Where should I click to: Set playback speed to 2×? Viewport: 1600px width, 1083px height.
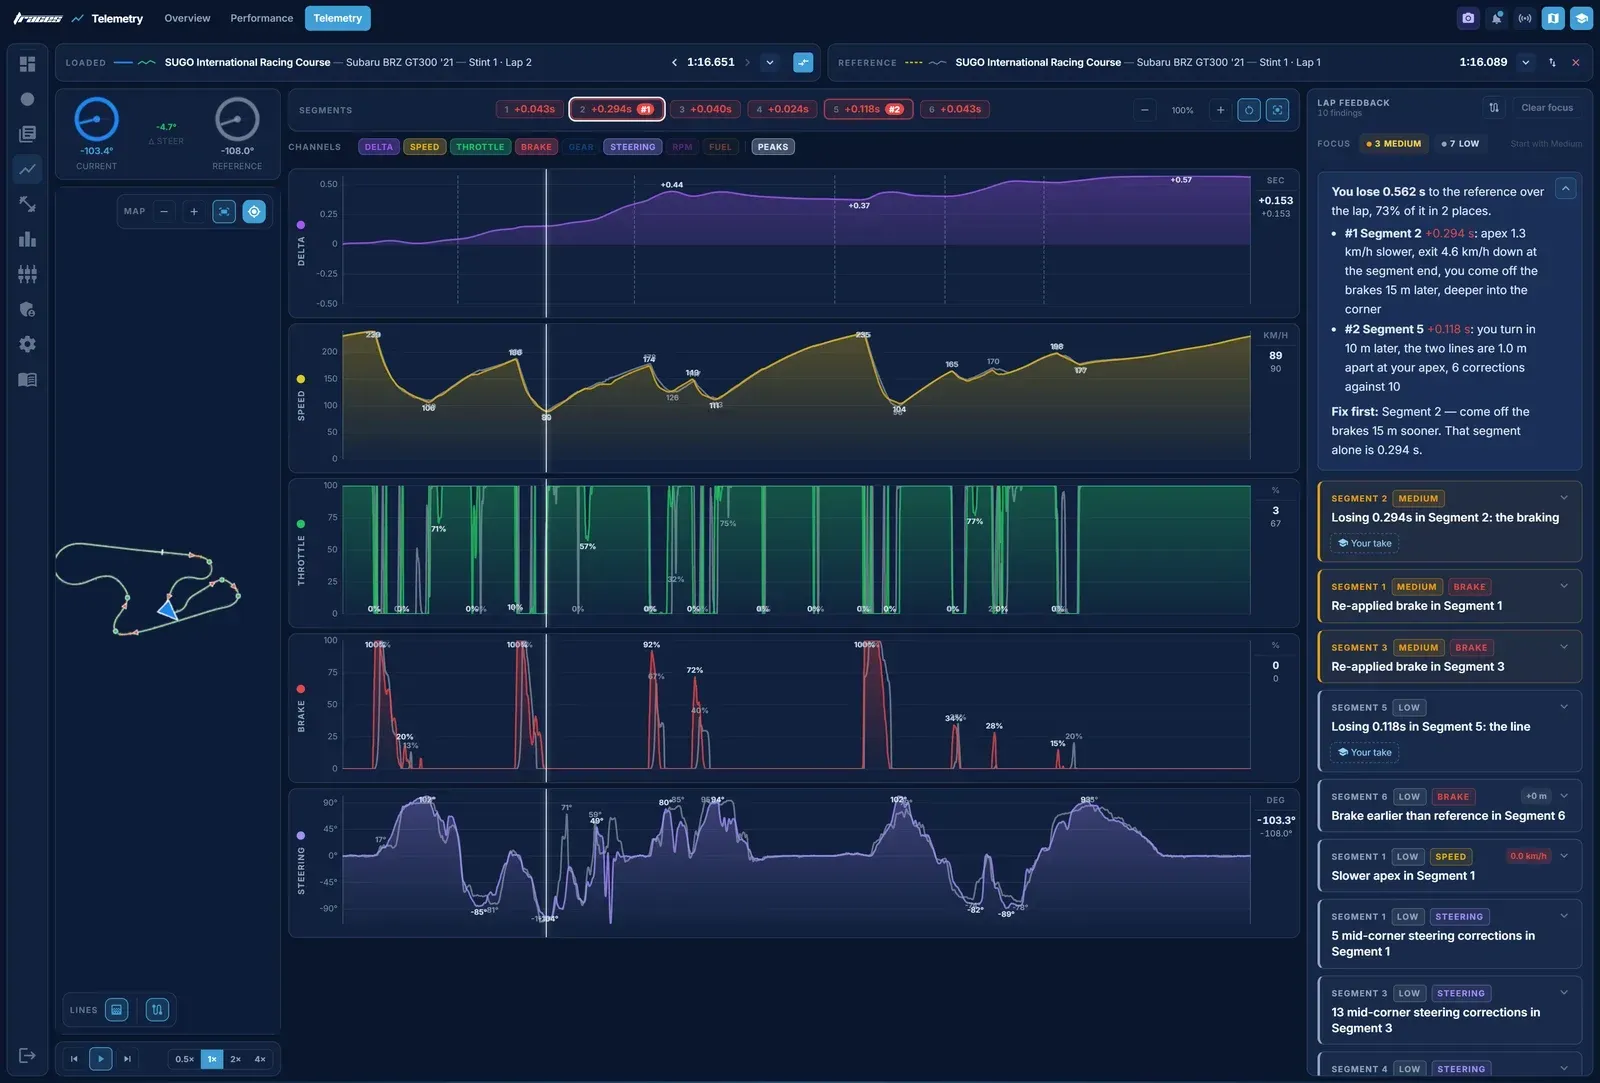click(x=236, y=1059)
